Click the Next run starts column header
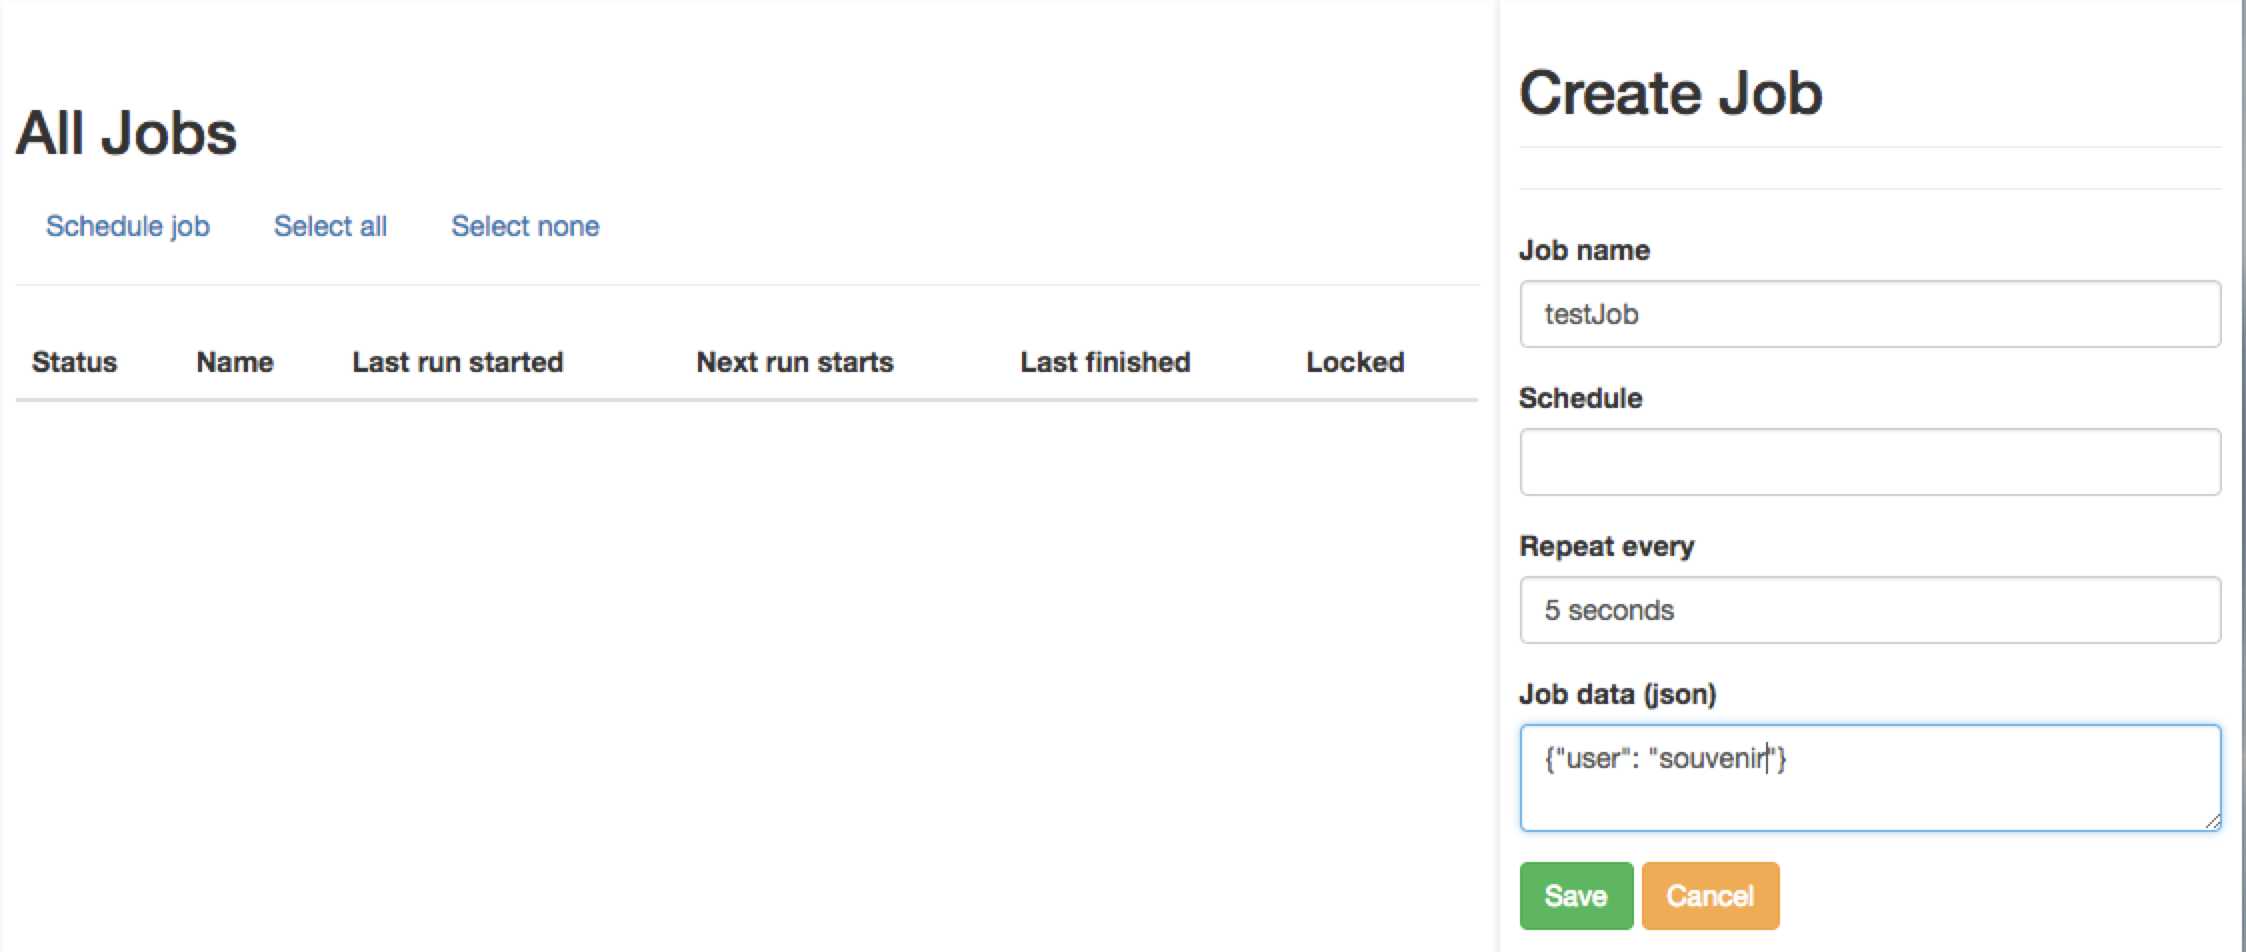 coord(795,362)
